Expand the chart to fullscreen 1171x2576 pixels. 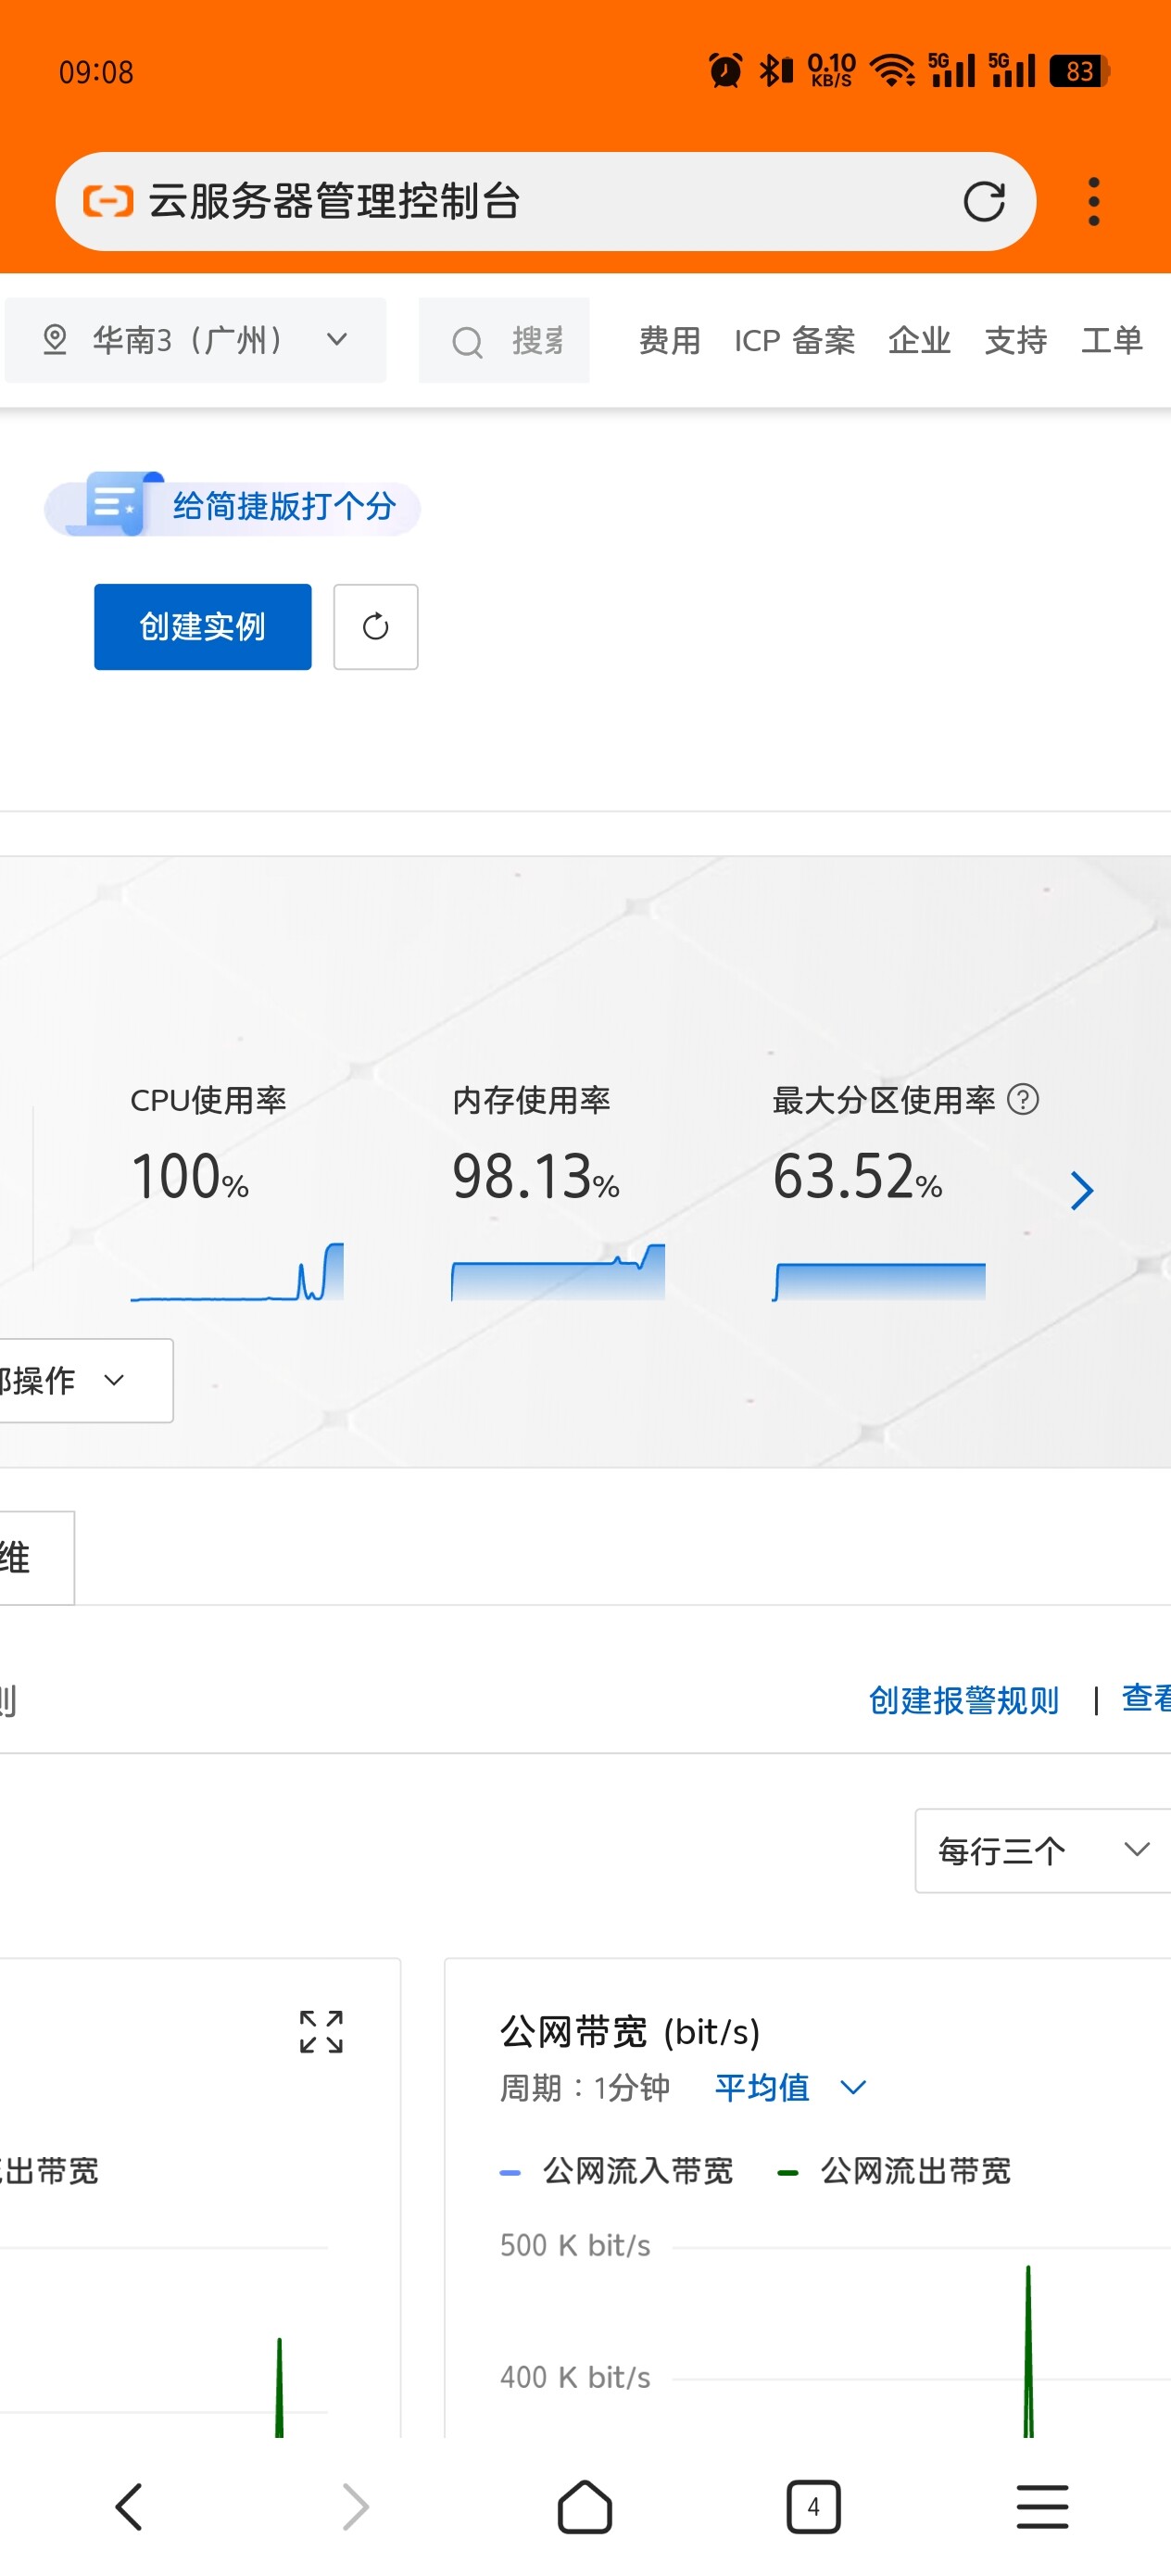[321, 2031]
